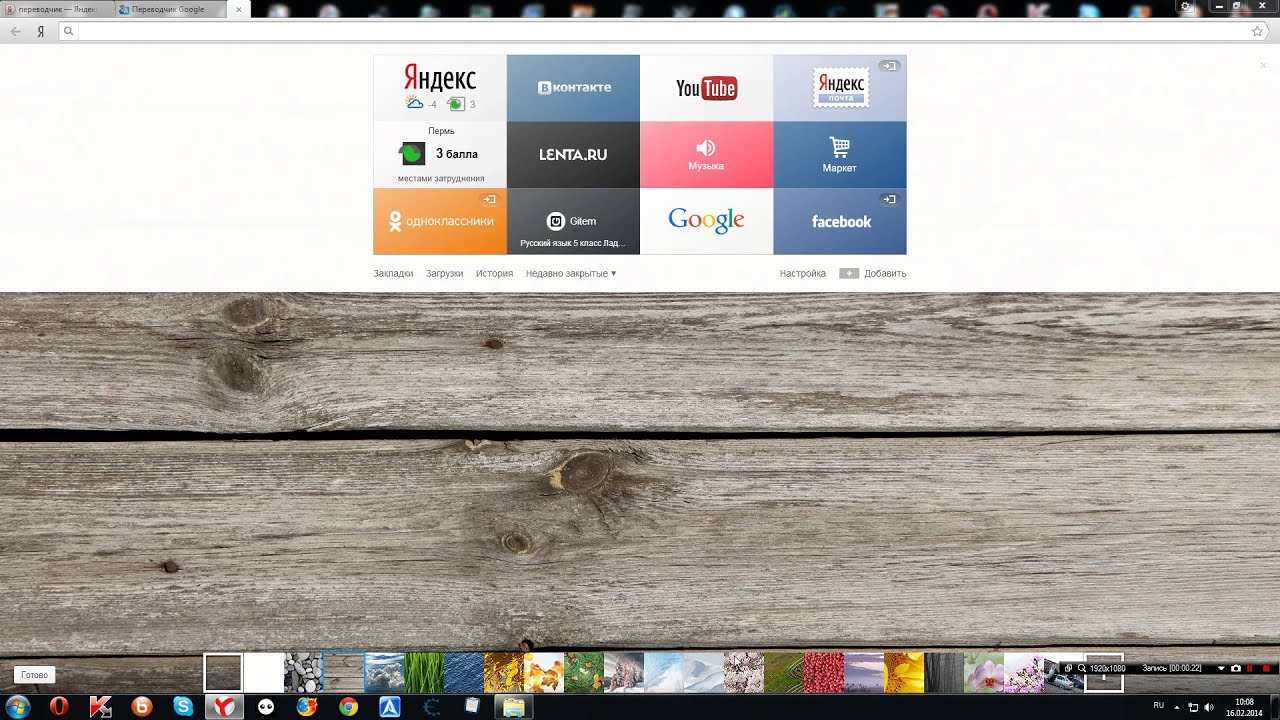Select the pebbles background thumbnail
Viewport: 1280px width, 720px height.
[x=304, y=673]
